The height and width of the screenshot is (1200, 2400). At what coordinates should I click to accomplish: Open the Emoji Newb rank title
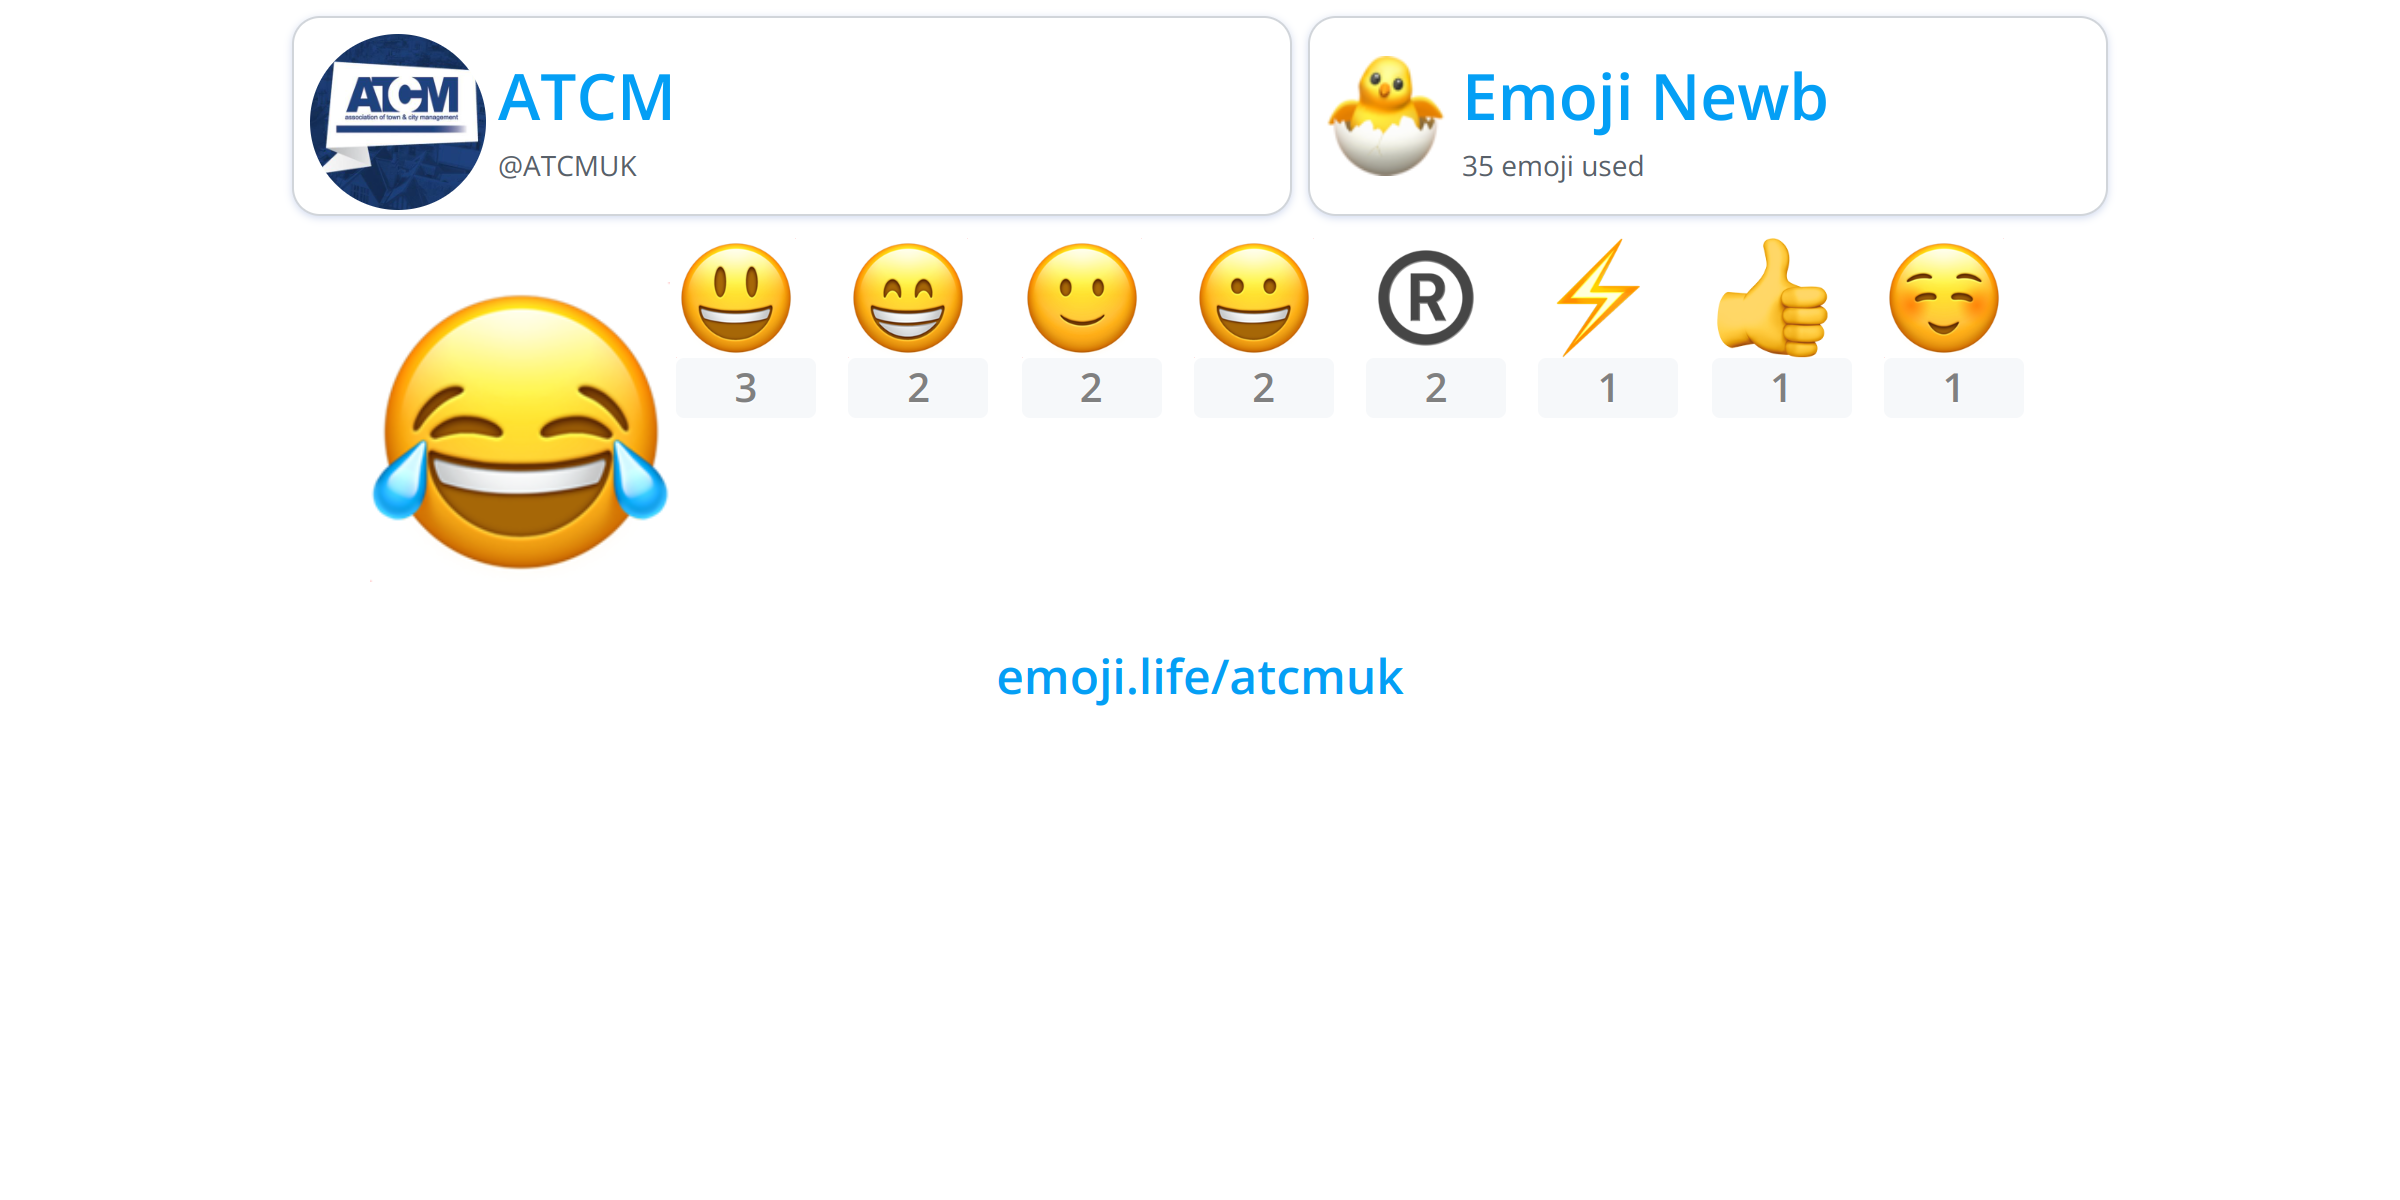pos(1645,98)
